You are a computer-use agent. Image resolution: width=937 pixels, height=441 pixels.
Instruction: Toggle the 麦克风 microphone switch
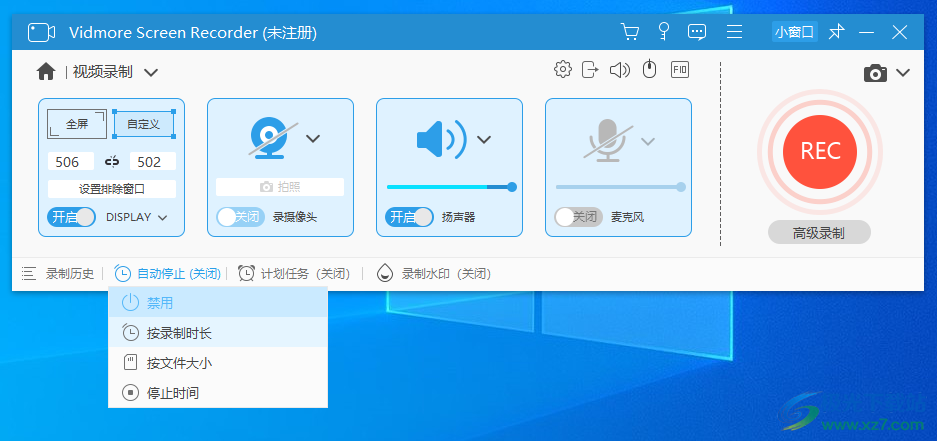click(578, 217)
